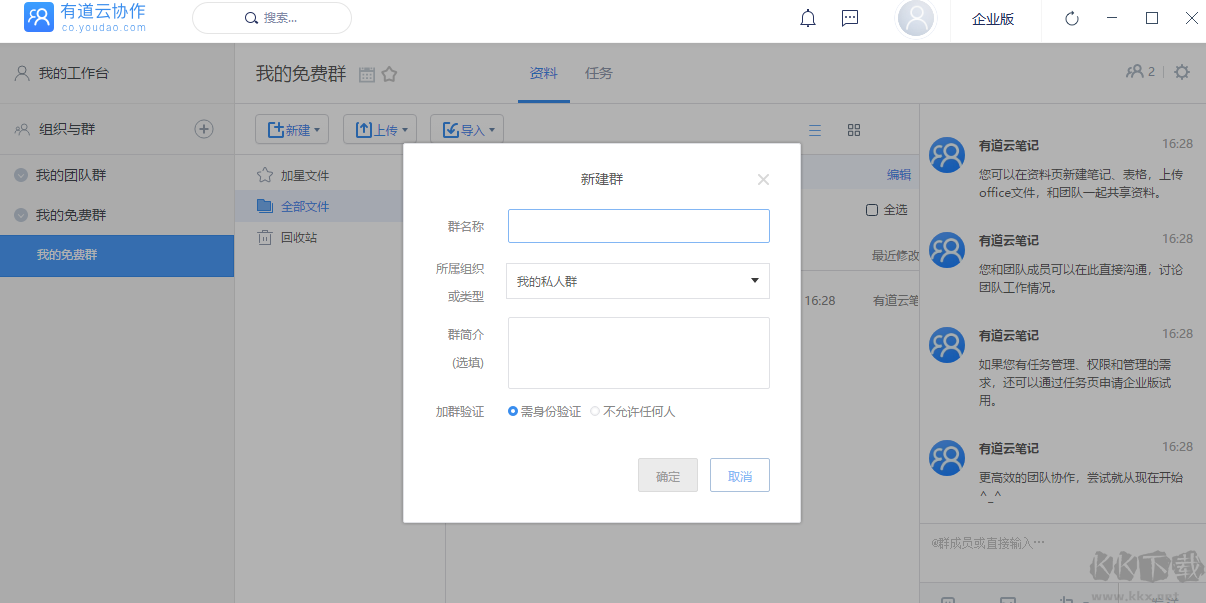
Task: Open the user avatar profile icon
Action: coord(915,18)
